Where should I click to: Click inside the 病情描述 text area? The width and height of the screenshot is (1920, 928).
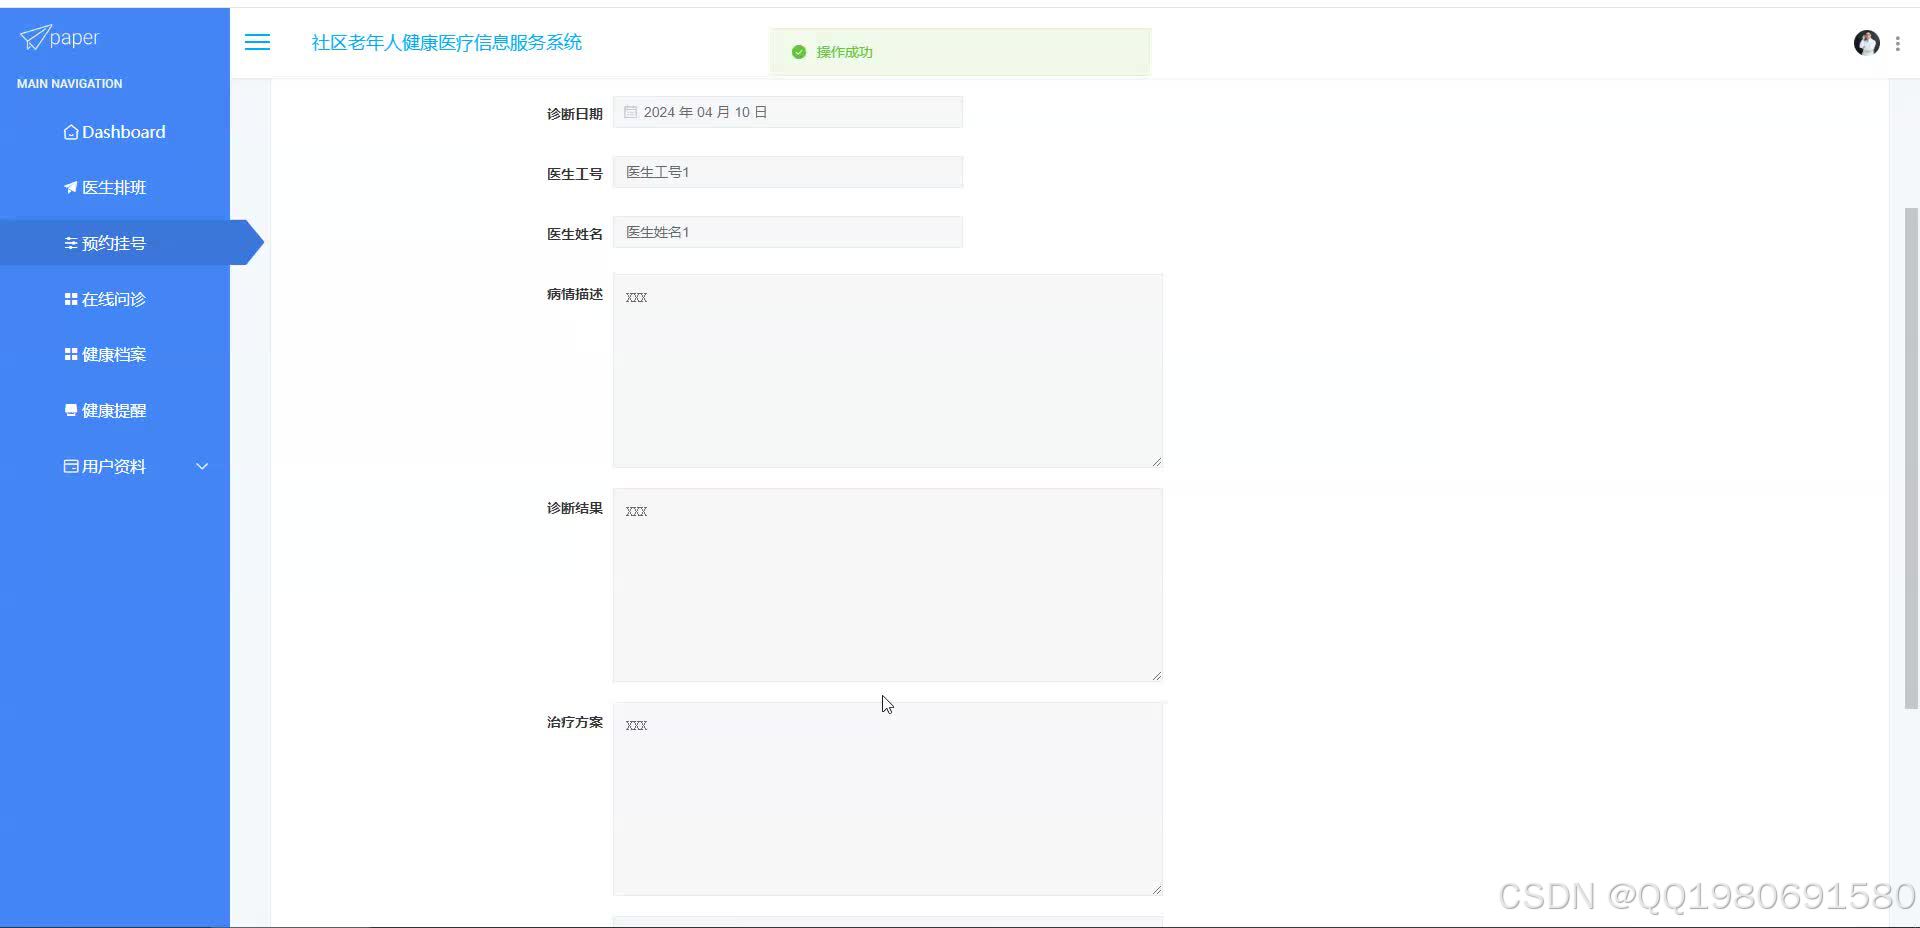click(x=887, y=370)
